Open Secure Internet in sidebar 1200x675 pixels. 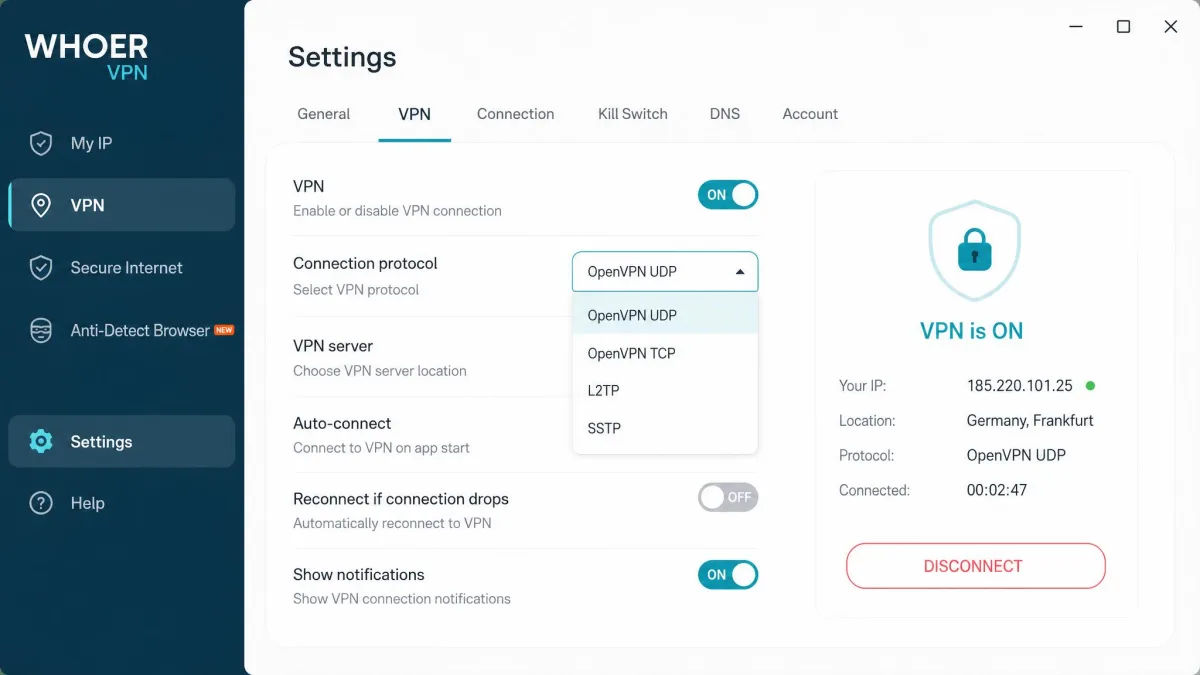click(122, 268)
